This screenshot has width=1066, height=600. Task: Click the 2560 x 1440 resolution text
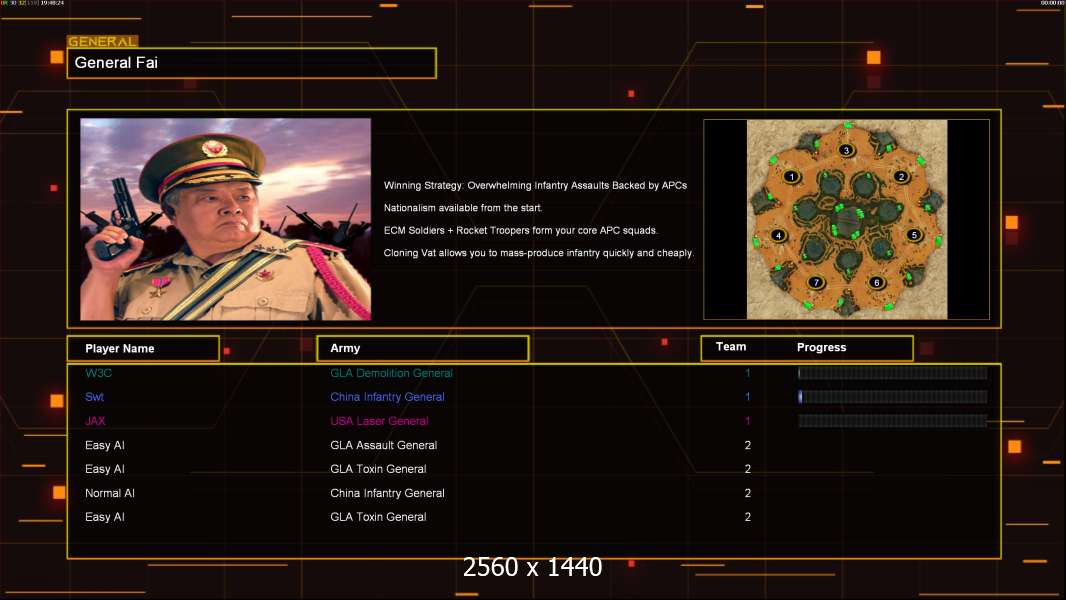point(532,567)
